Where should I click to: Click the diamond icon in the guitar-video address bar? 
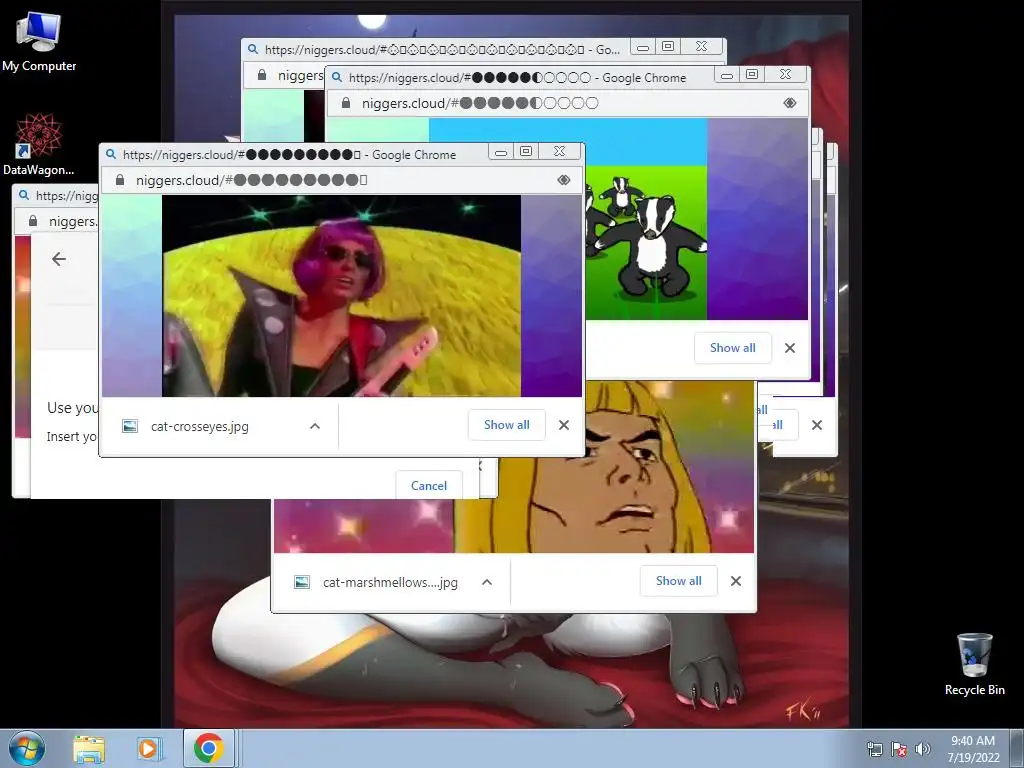pyautogui.click(x=564, y=180)
